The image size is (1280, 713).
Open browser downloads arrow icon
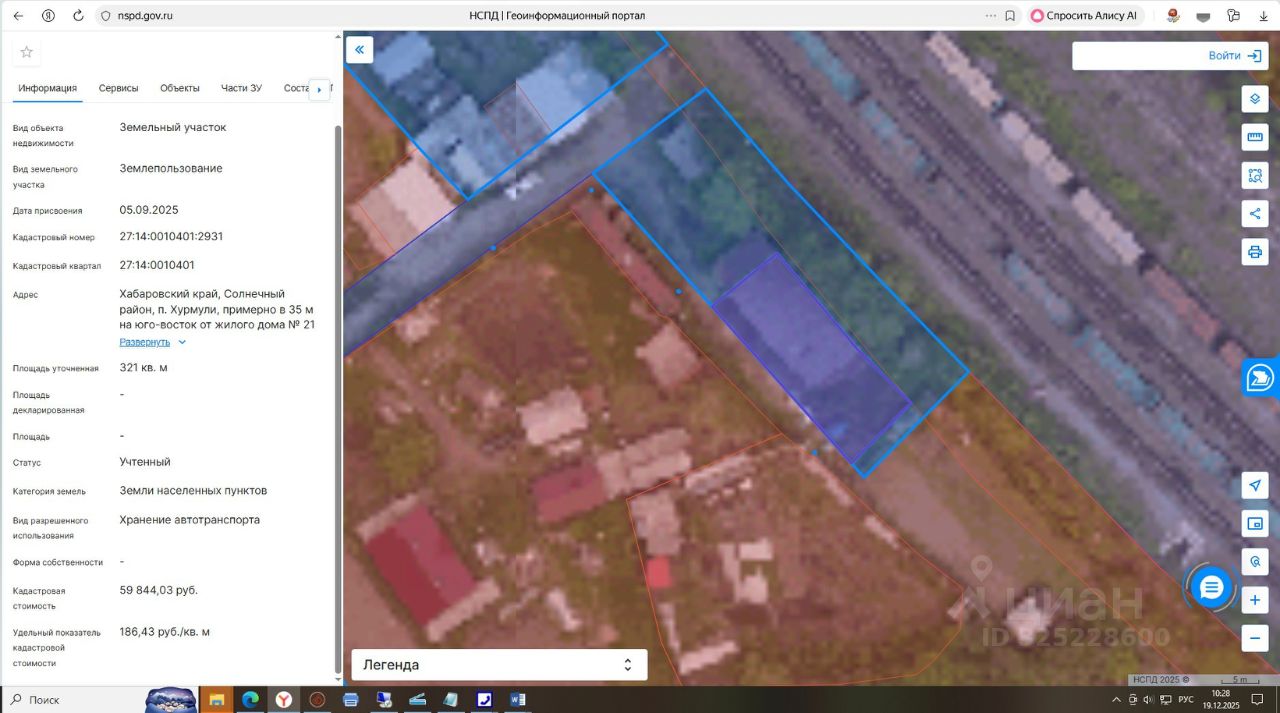coord(1265,16)
